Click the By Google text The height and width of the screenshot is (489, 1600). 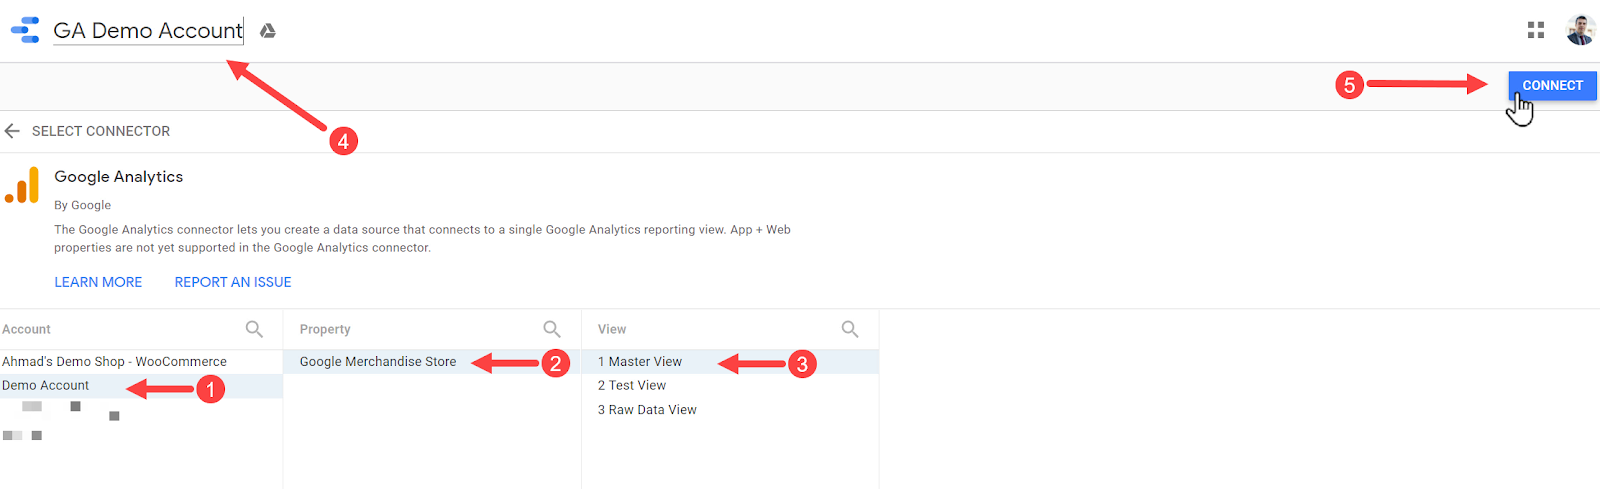(x=83, y=205)
